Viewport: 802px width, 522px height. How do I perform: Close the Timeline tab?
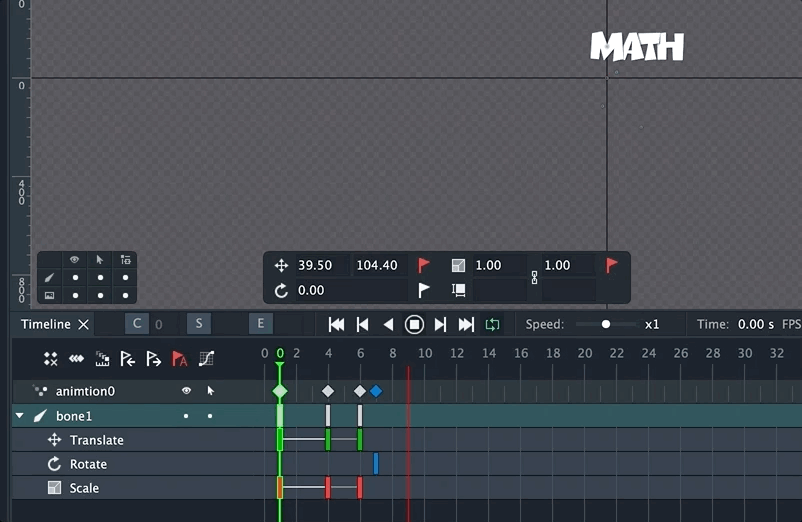[x=84, y=324]
